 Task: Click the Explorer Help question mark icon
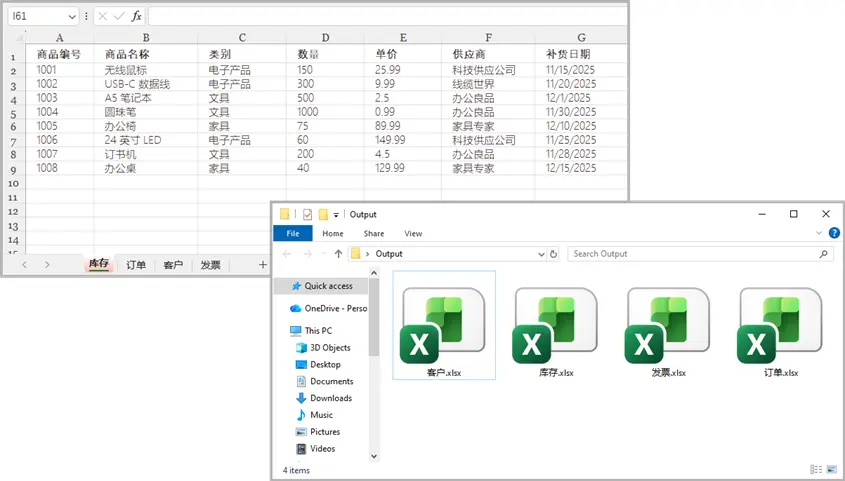point(834,233)
